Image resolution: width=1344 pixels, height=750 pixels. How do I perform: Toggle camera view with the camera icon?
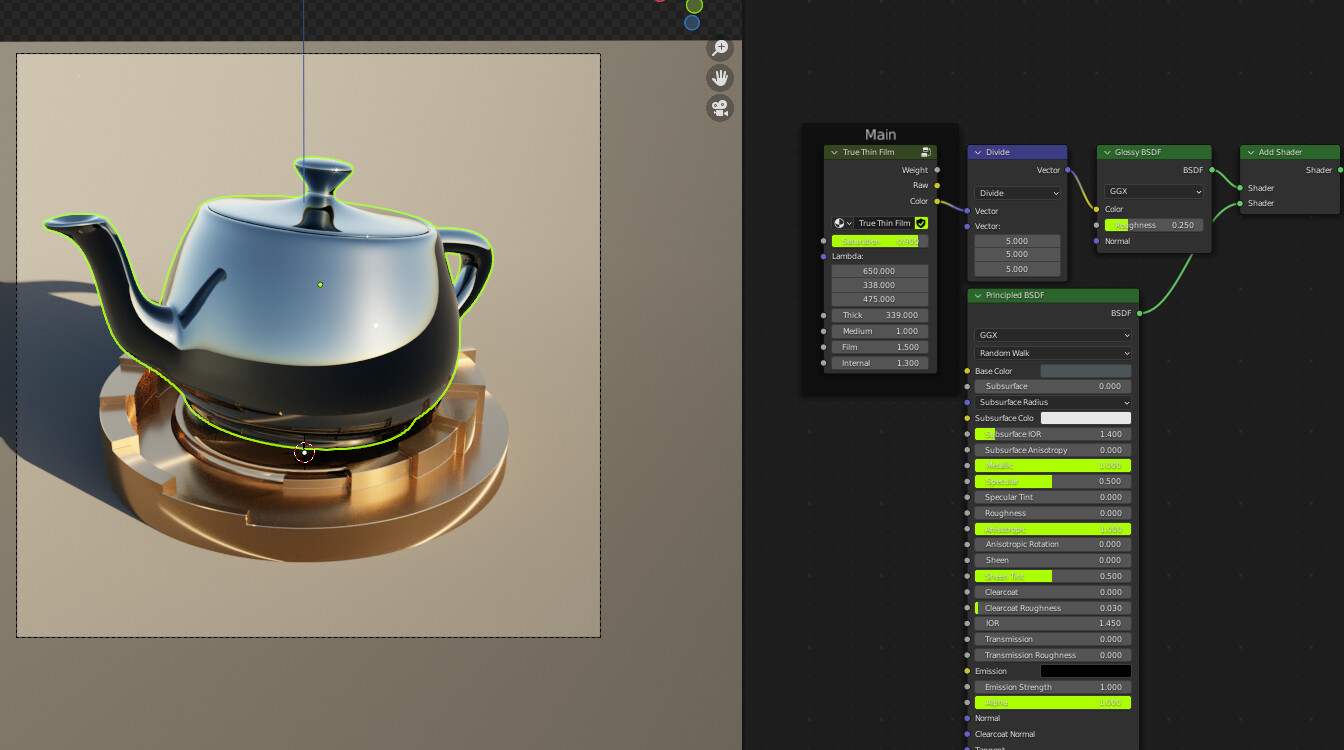point(720,108)
